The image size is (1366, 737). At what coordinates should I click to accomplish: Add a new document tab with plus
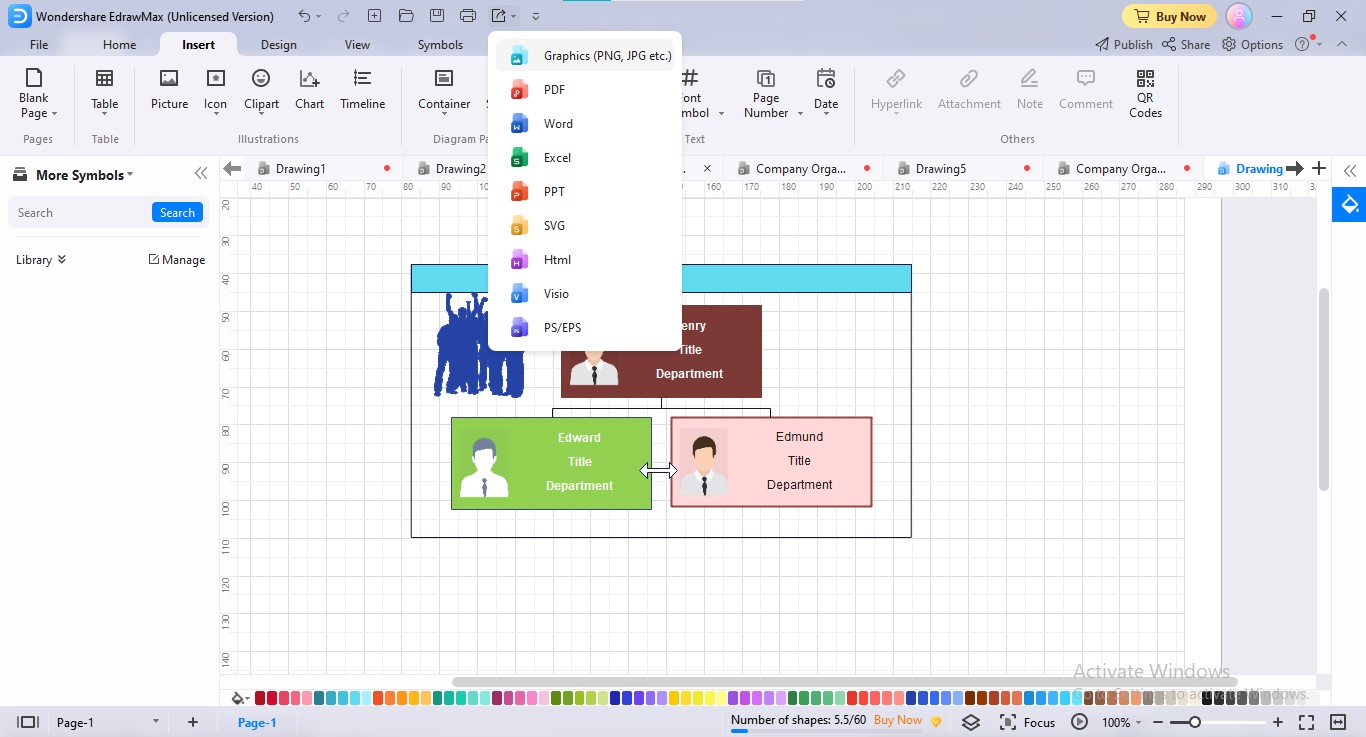pos(1319,169)
